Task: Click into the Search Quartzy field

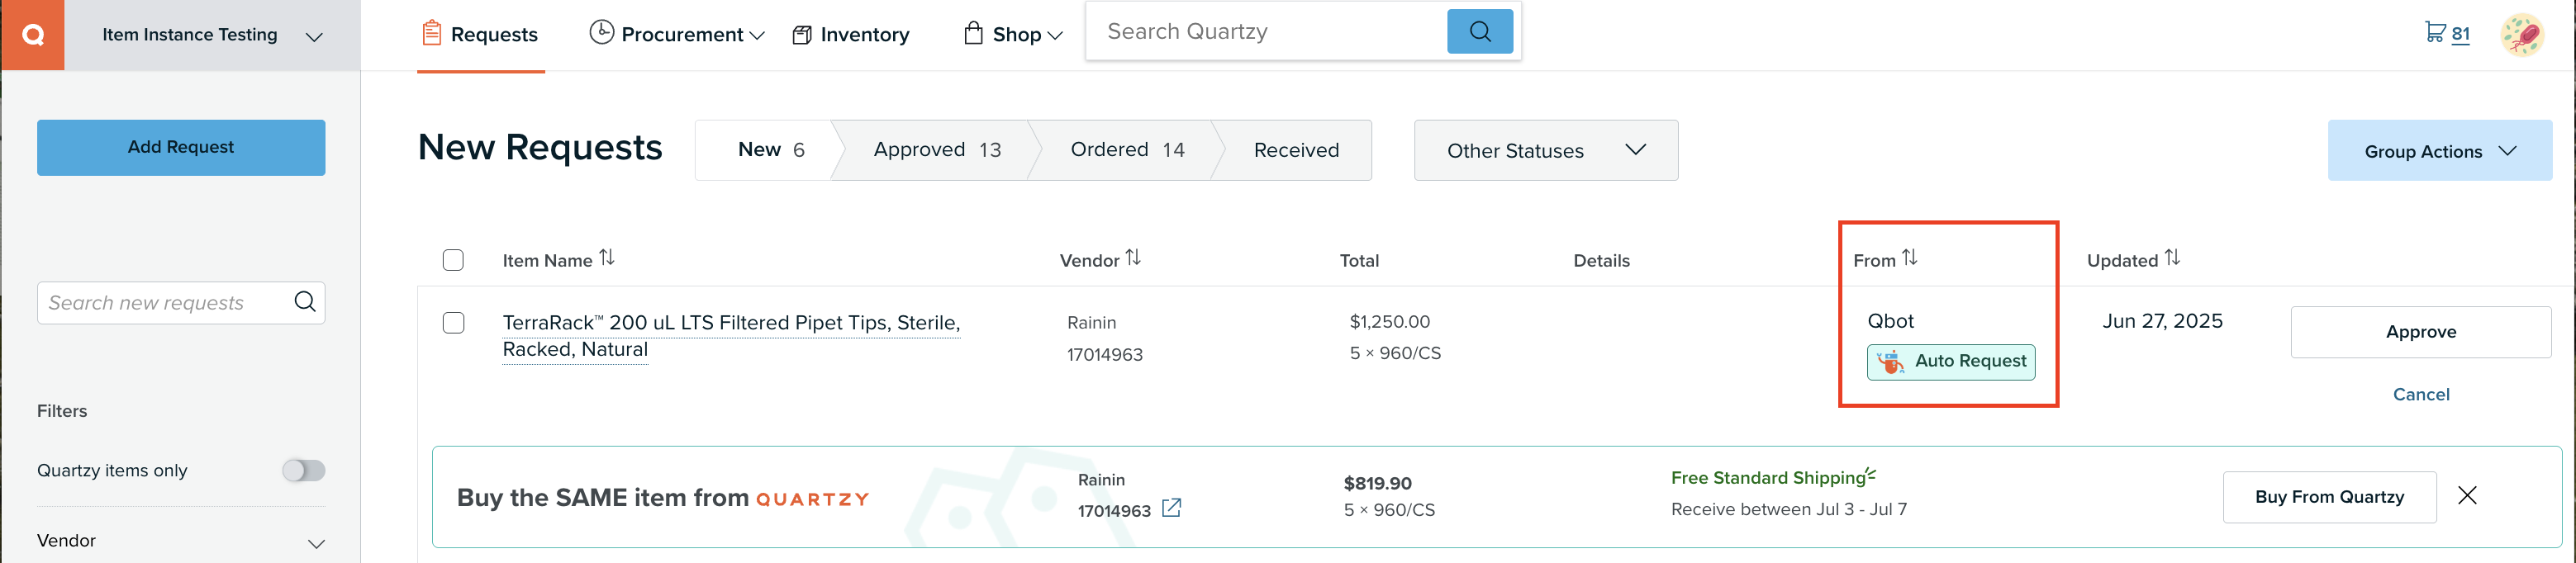Action: [1266, 32]
